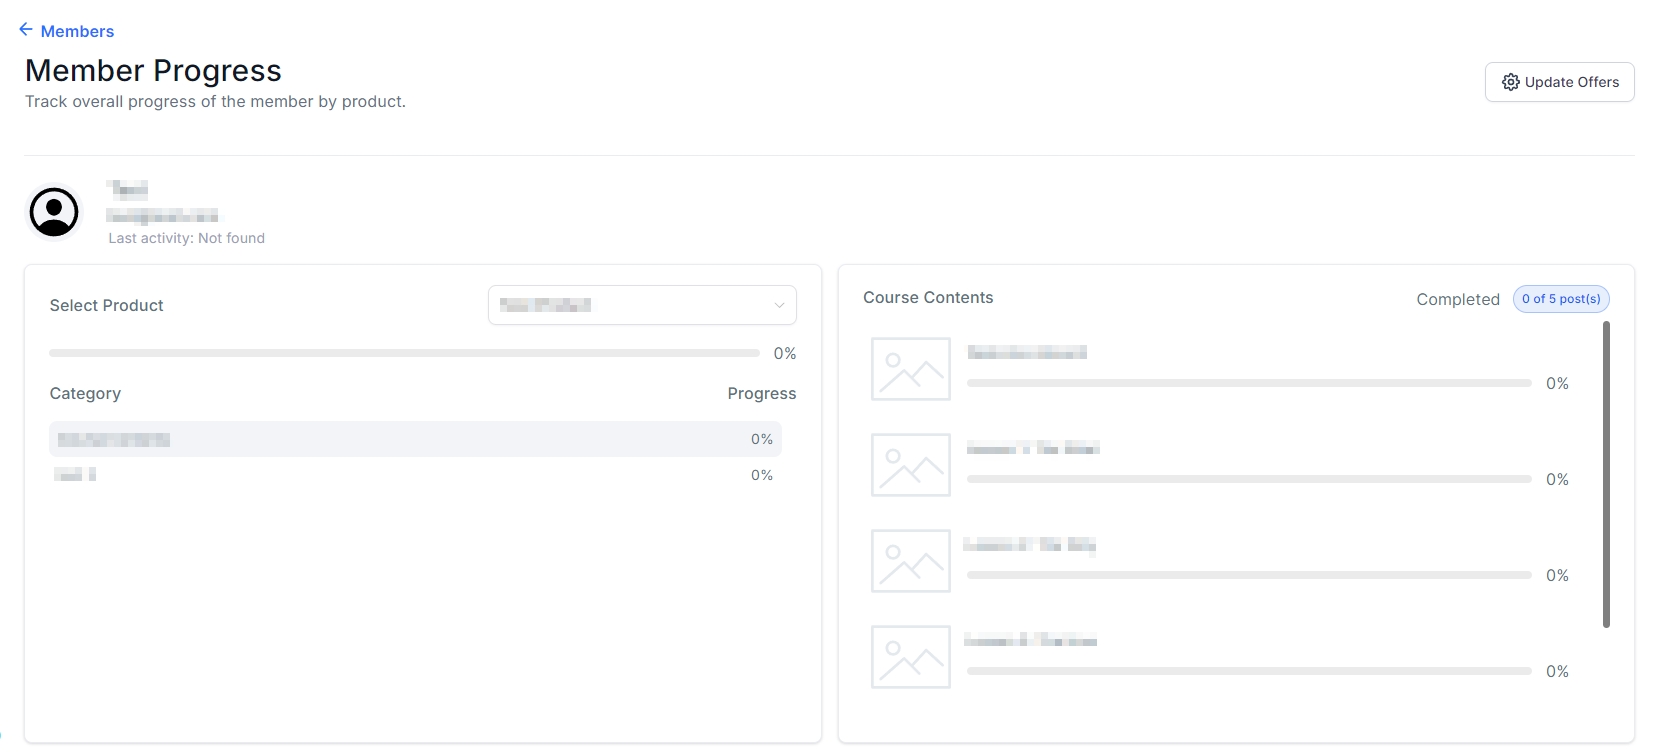
Task: Click the first course post progress bar
Action: [1248, 383]
